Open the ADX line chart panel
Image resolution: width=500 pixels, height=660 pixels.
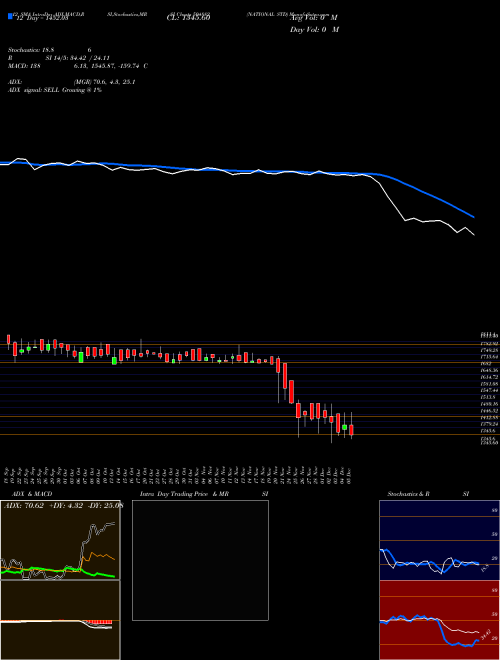point(60,540)
